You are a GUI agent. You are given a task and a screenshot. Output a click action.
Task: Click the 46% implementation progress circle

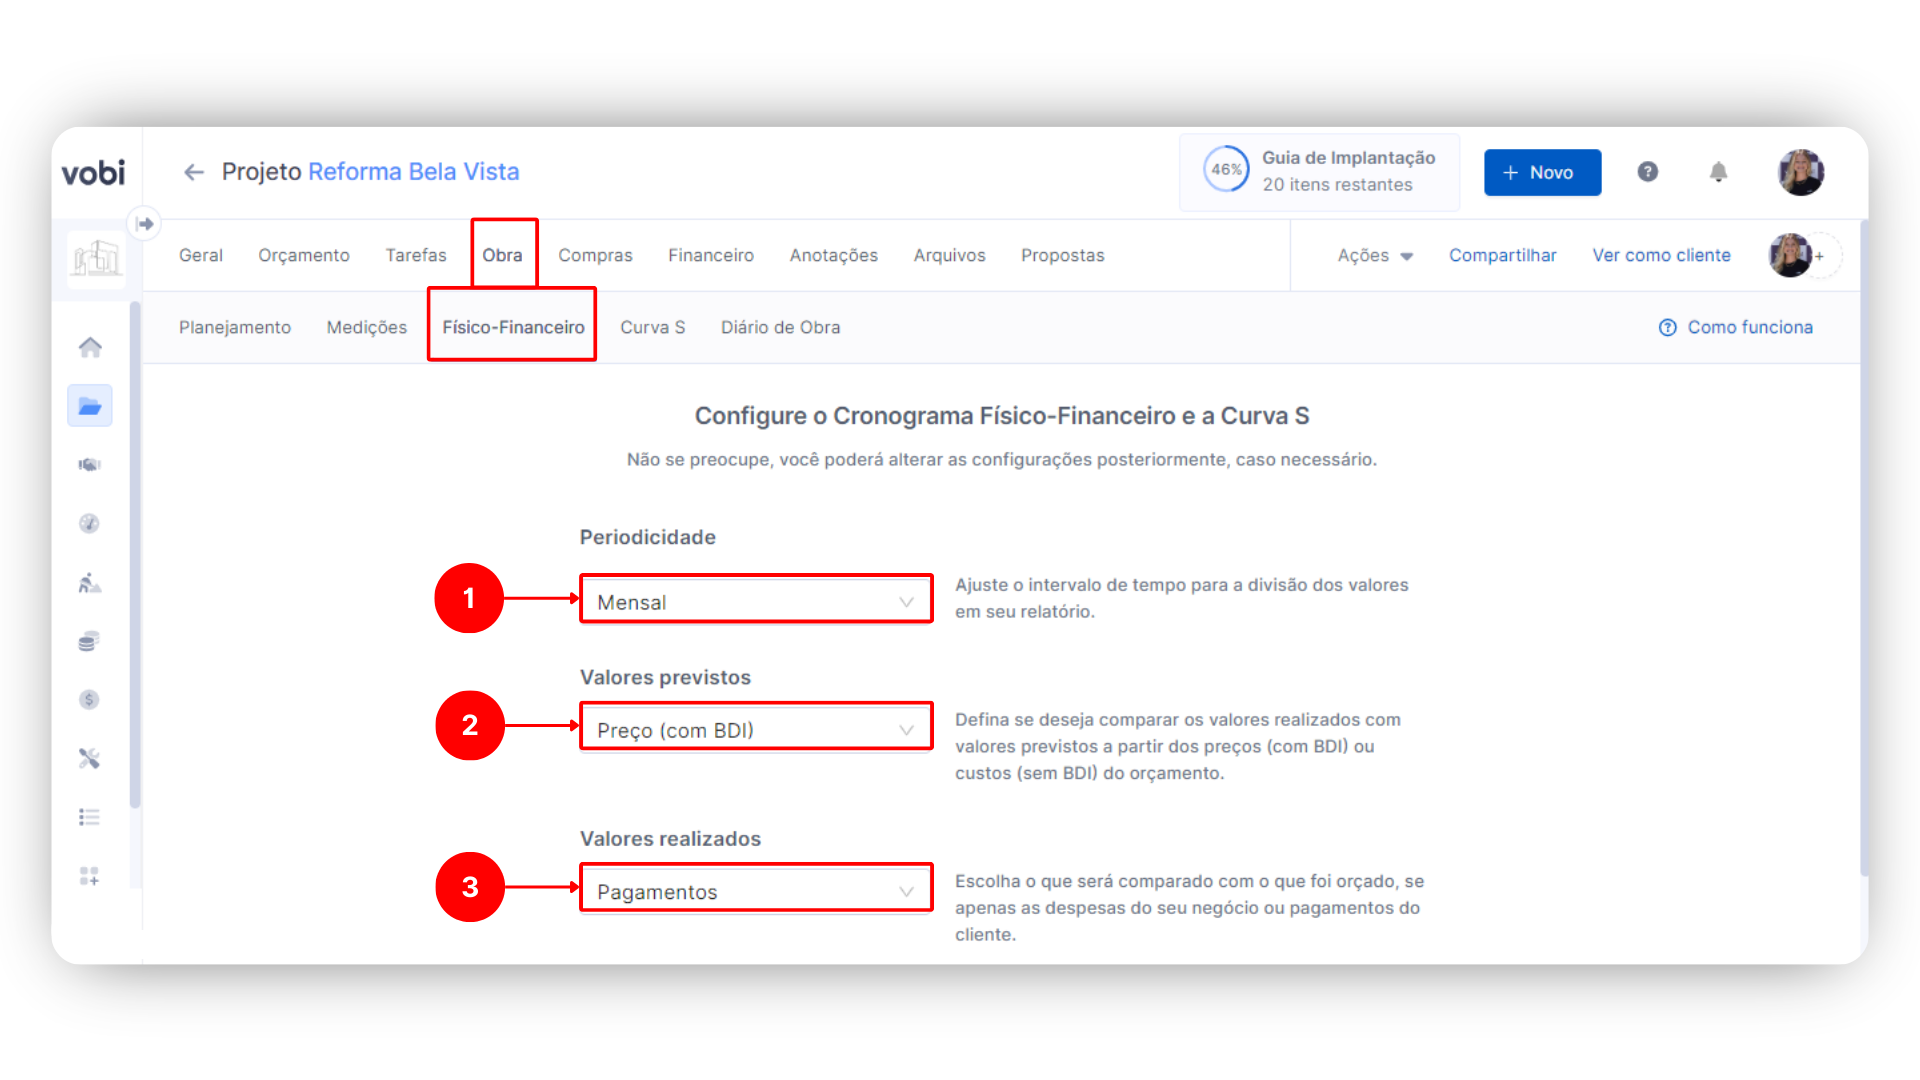[x=1226, y=170]
